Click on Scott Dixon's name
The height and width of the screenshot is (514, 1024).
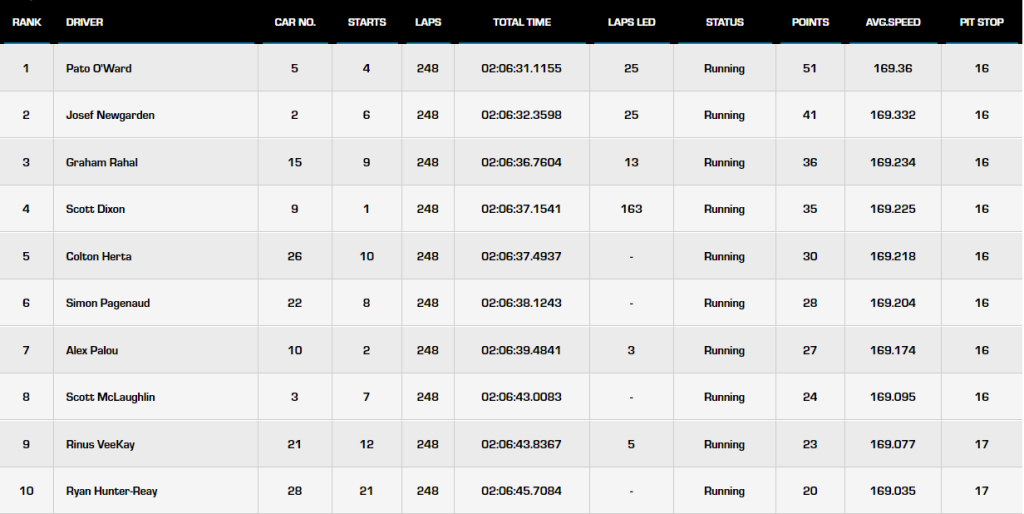[x=95, y=209]
